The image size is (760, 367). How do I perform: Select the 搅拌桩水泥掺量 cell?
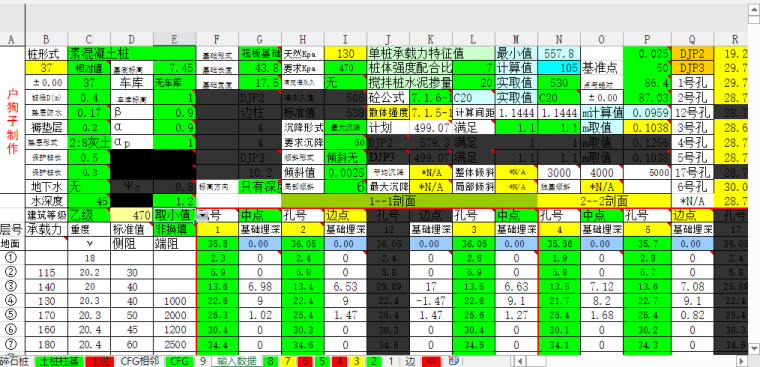[410, 82]
